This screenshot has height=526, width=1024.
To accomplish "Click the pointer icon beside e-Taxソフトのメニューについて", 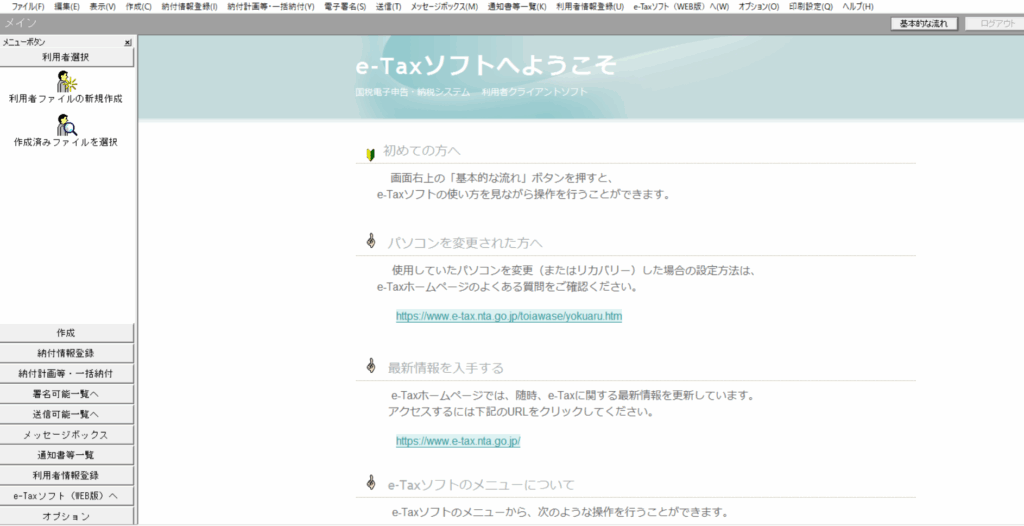I will 371,482.
